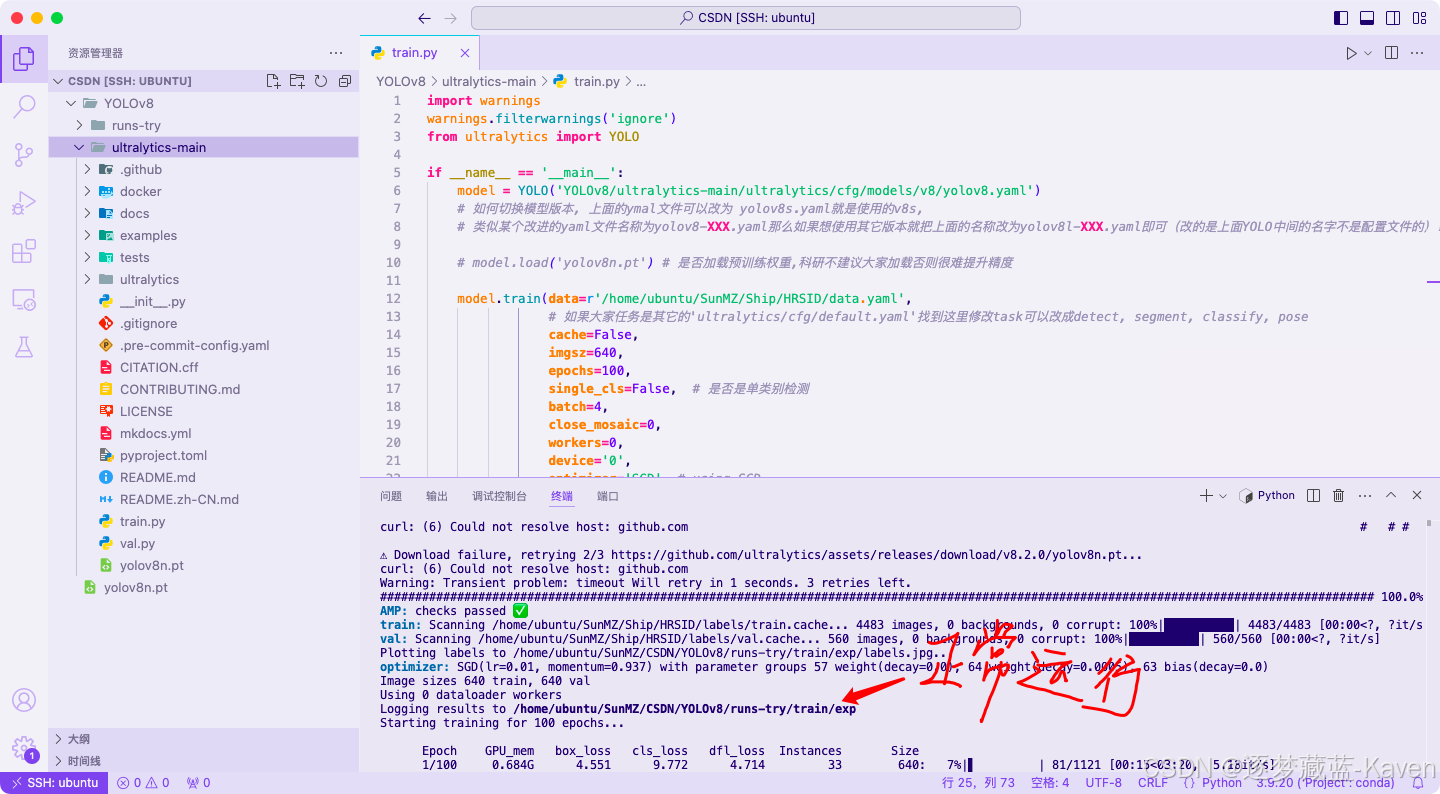The width and height of the screenshot is (1440, 794).
Task: Open new terminal profile dropdown
Action: click(1223, 496)
